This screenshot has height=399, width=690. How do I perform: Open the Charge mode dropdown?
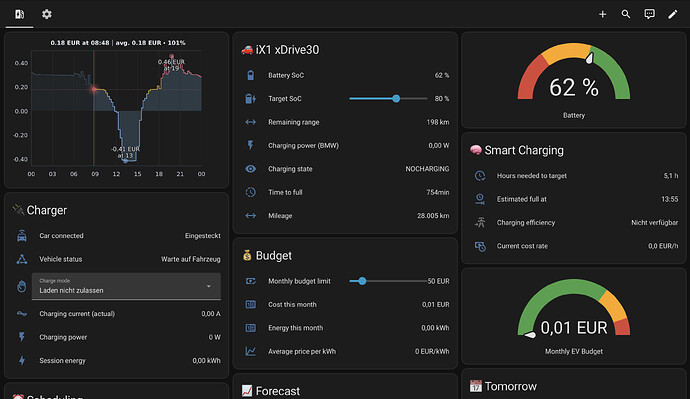[x=126, y=286]
